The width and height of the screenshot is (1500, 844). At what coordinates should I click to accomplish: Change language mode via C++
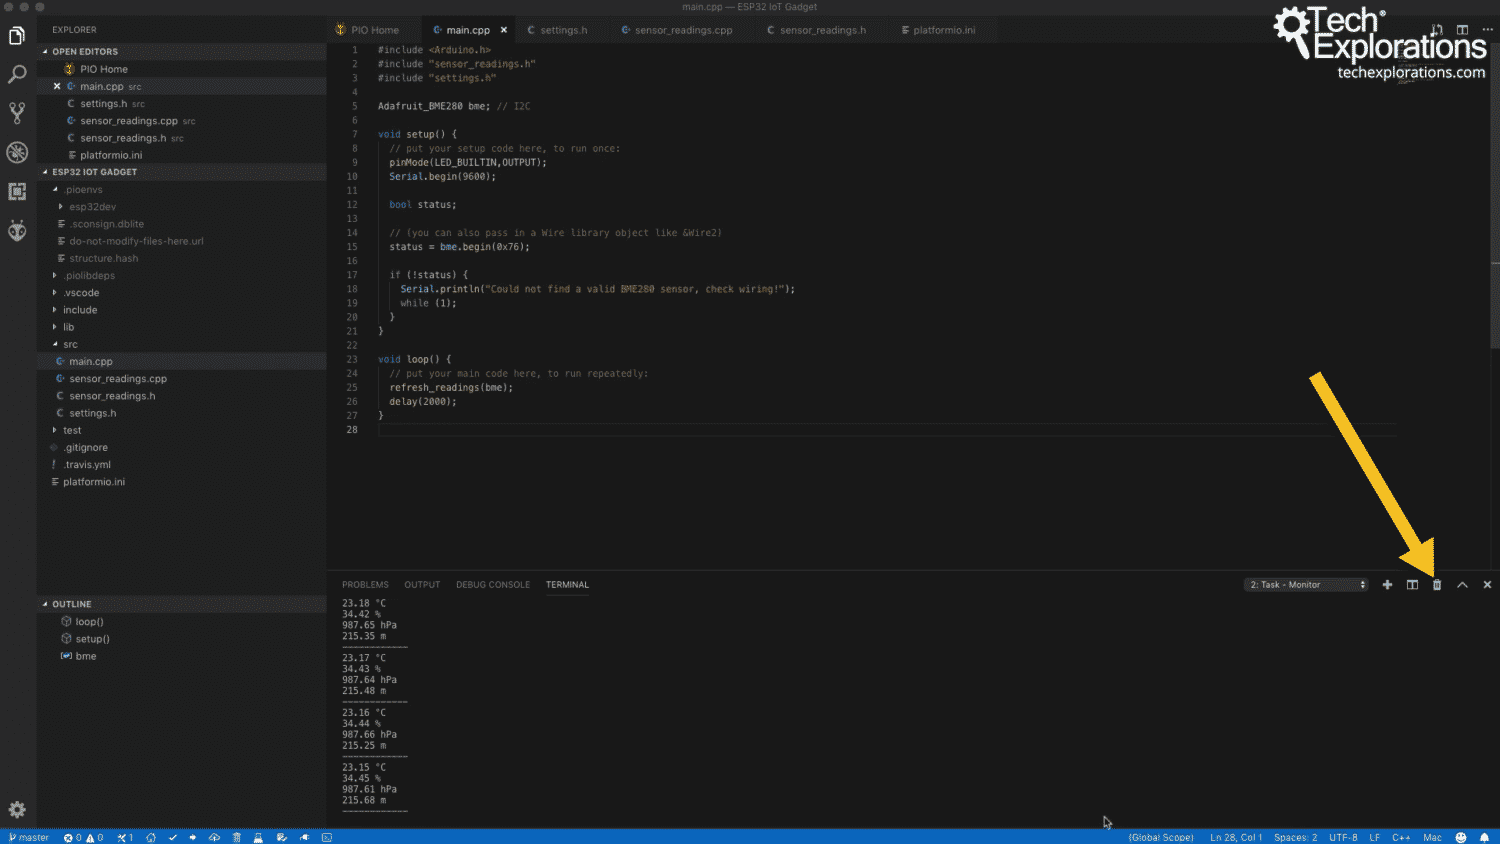click(x=1401, y=837)
